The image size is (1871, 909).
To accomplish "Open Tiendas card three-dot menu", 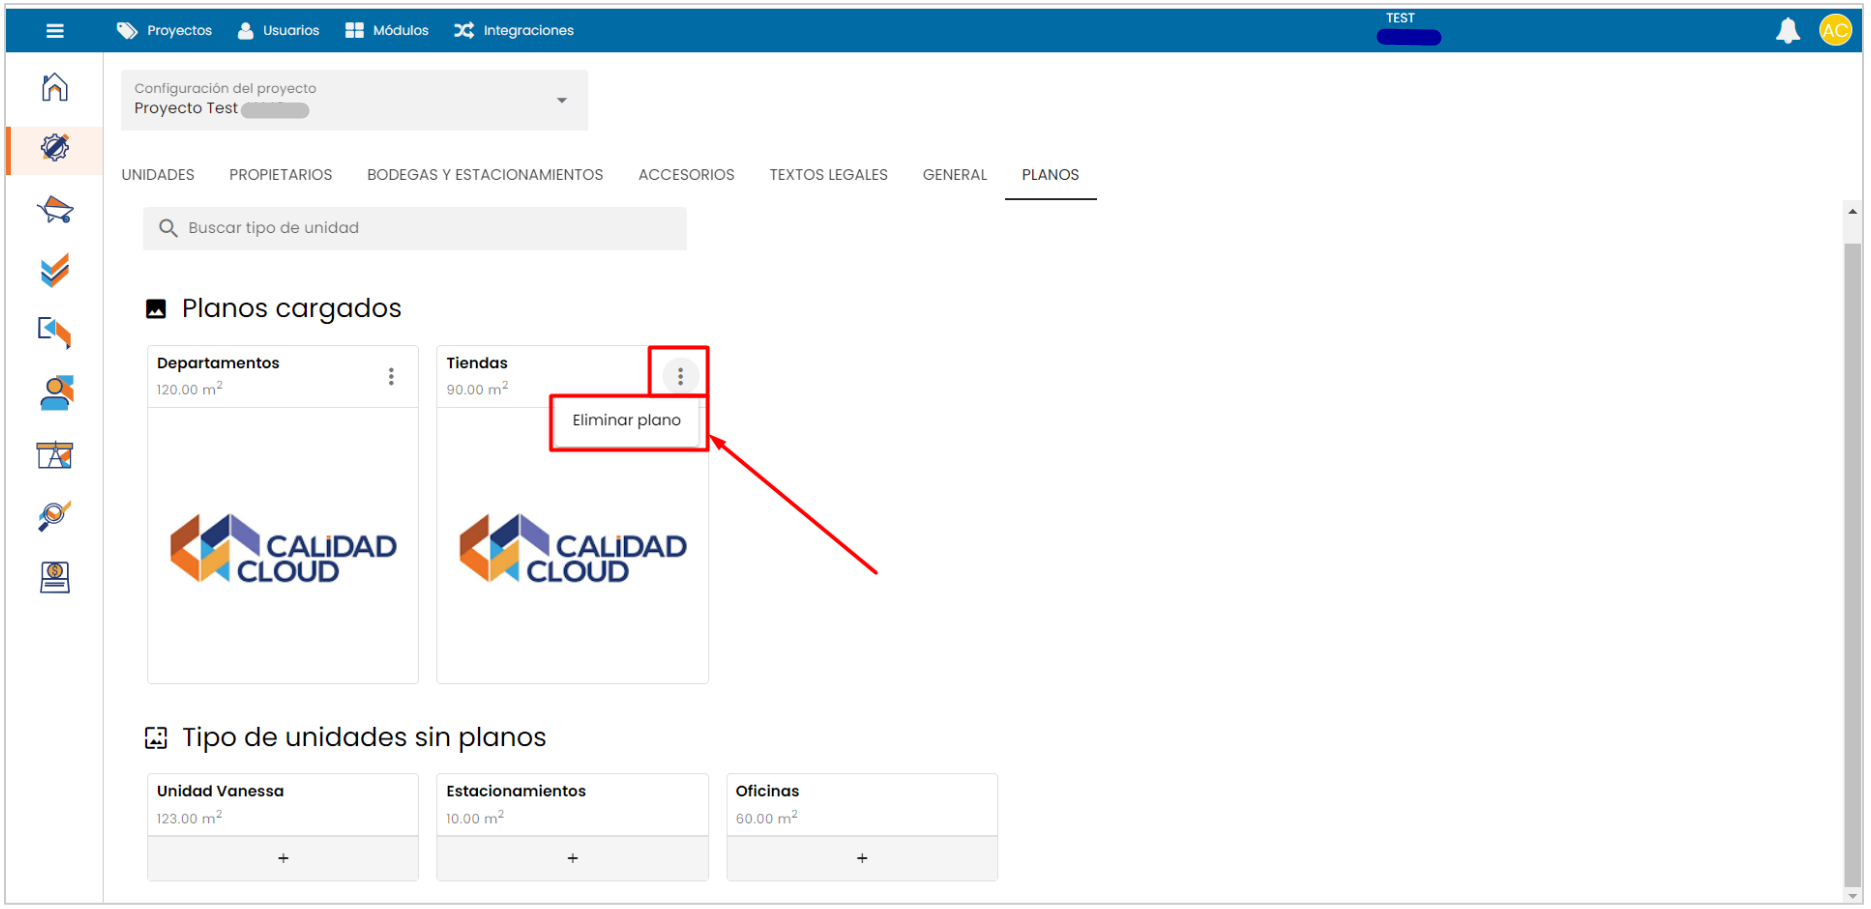I will (680, 377).
